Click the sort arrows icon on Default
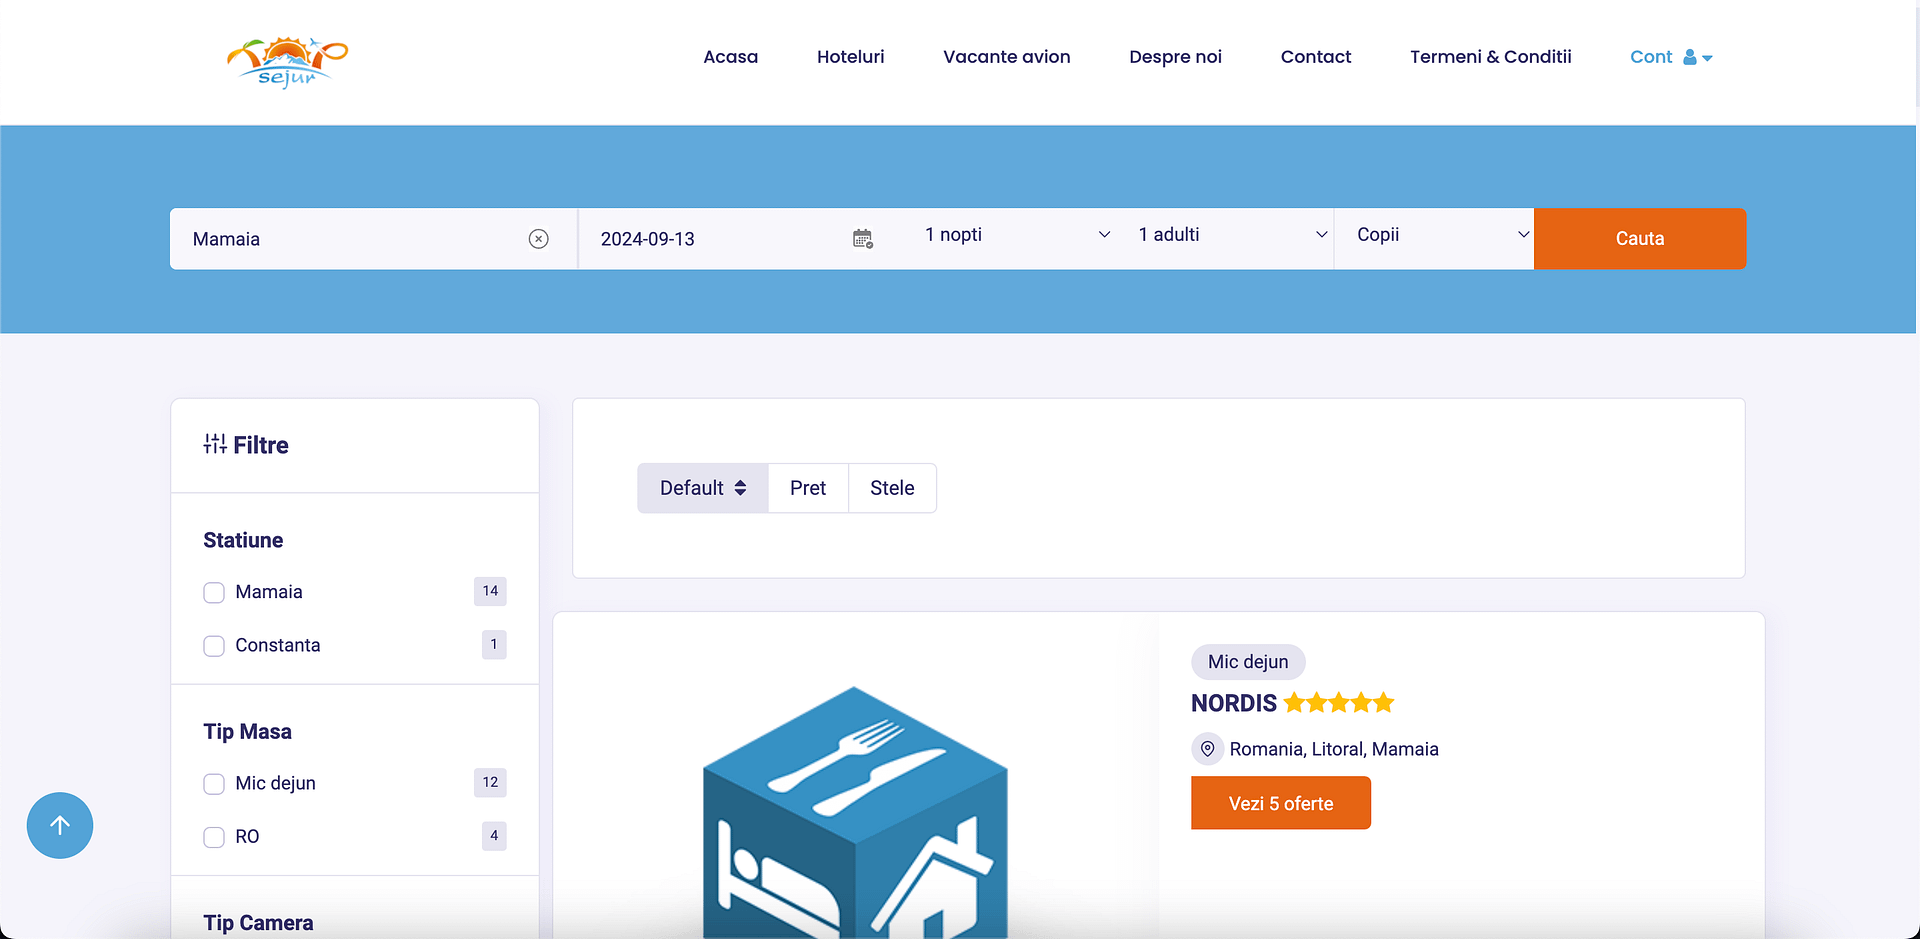Viewport: 1920px width, 939px height. click(740, 487)
